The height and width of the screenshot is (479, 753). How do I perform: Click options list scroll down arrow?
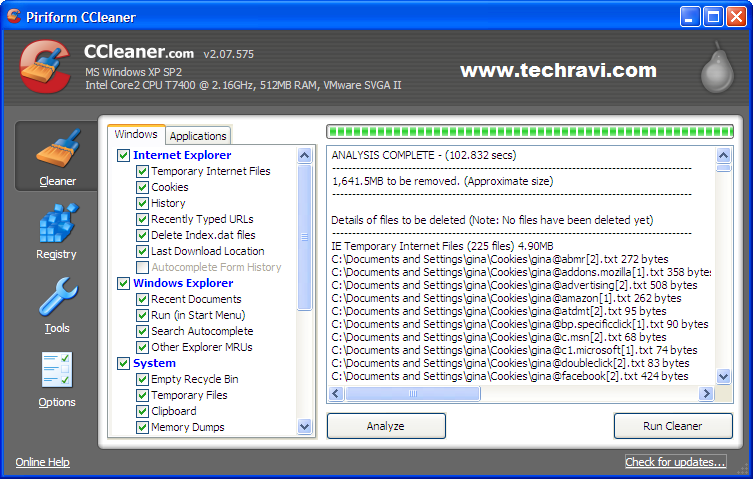pos(304,426)
